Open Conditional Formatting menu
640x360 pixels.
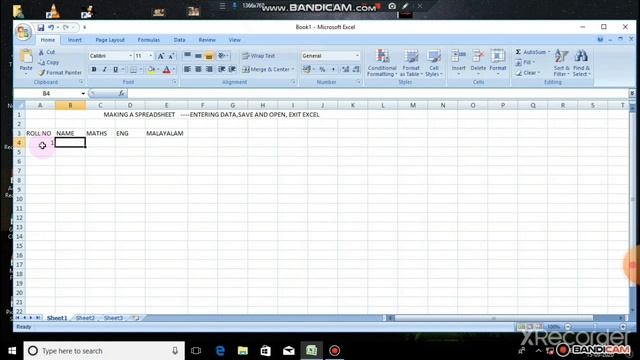pos(382,63)
